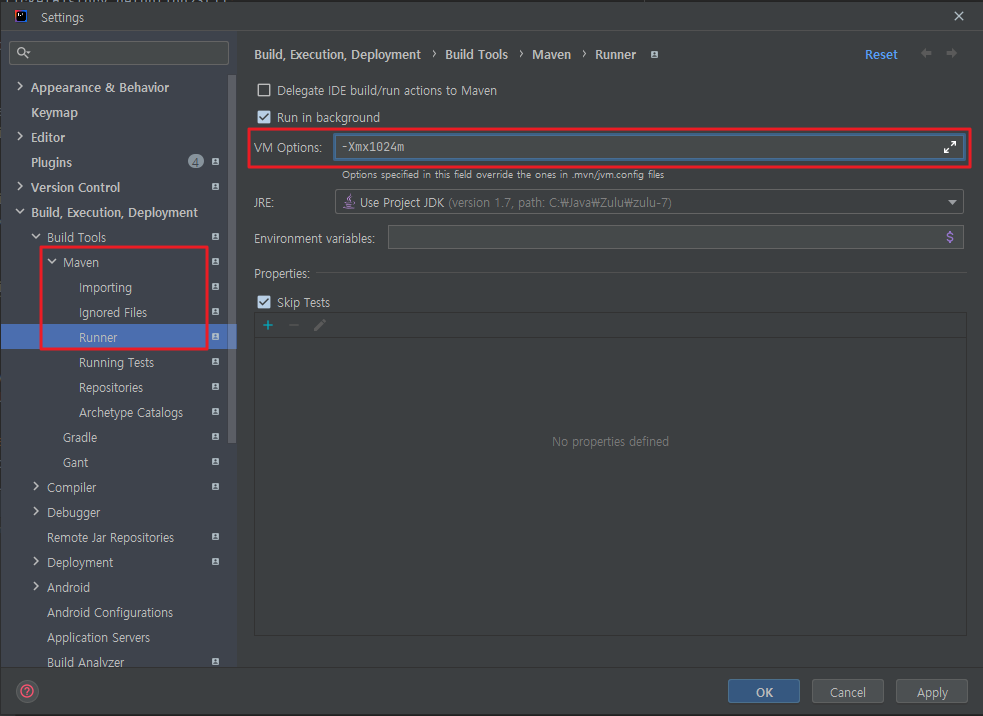
Task: Open the JRE Use Project JDK dropdown
Action: pos(649,202)
